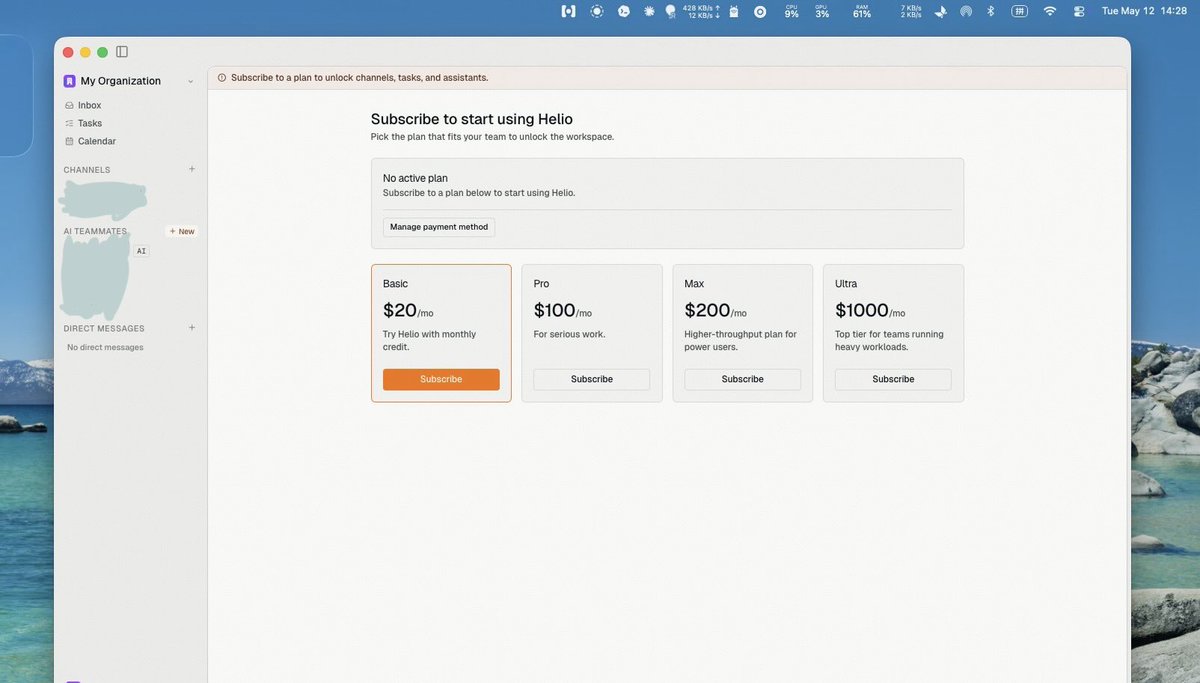
Task: Click the GPU 3% monitor
Action: [x=822, y=11]
